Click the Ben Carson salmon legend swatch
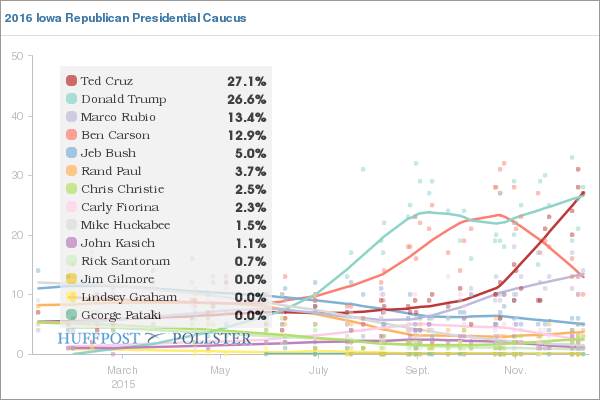This screenshot has height=400, width=600. click(x=72, y=134)
